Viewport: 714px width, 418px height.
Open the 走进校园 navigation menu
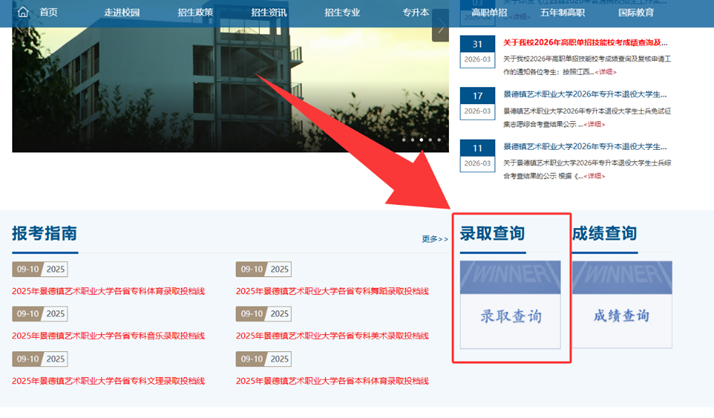122,12
